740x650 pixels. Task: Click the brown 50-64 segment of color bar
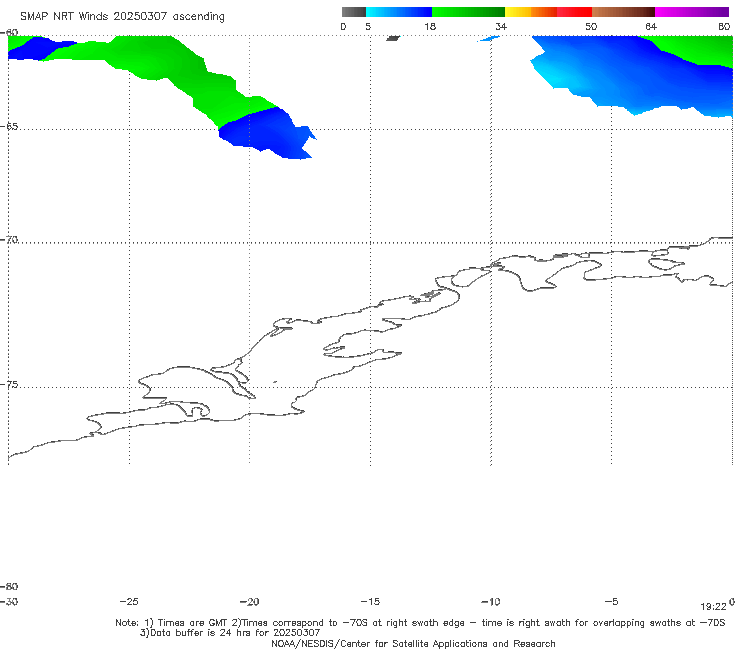tap(623, 12)
